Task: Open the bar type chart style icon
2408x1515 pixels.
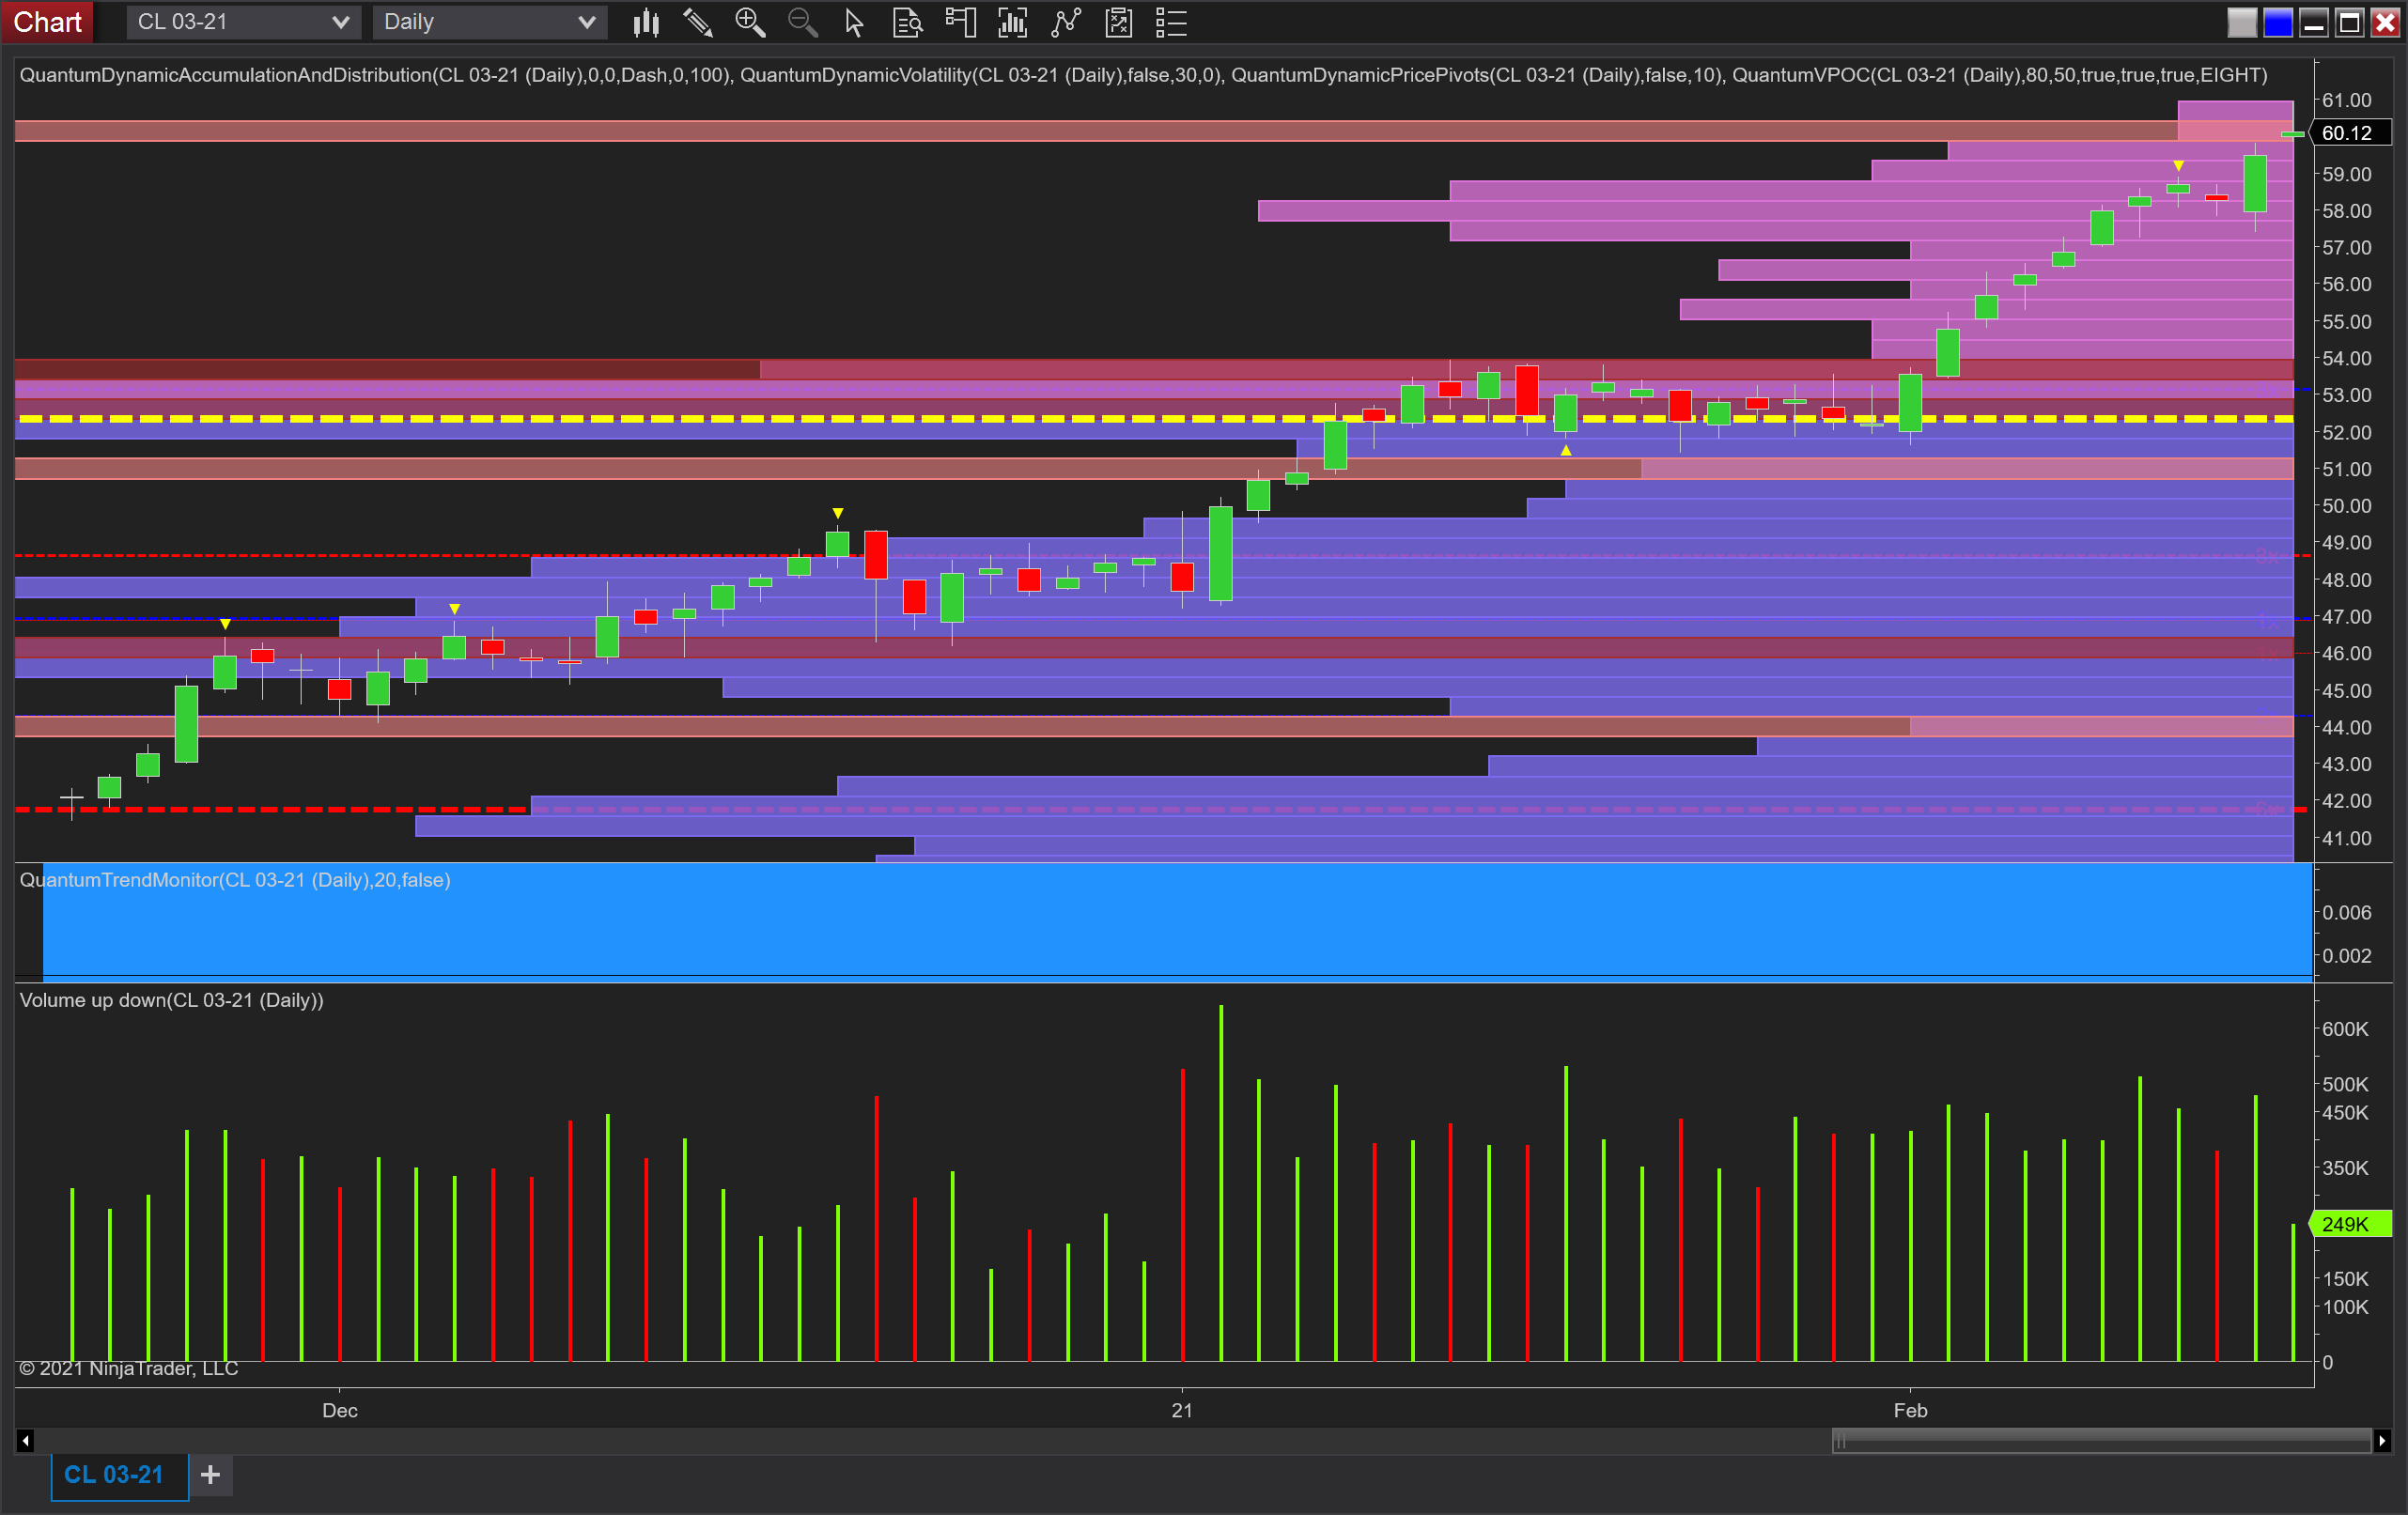Action: pos(646,22)
